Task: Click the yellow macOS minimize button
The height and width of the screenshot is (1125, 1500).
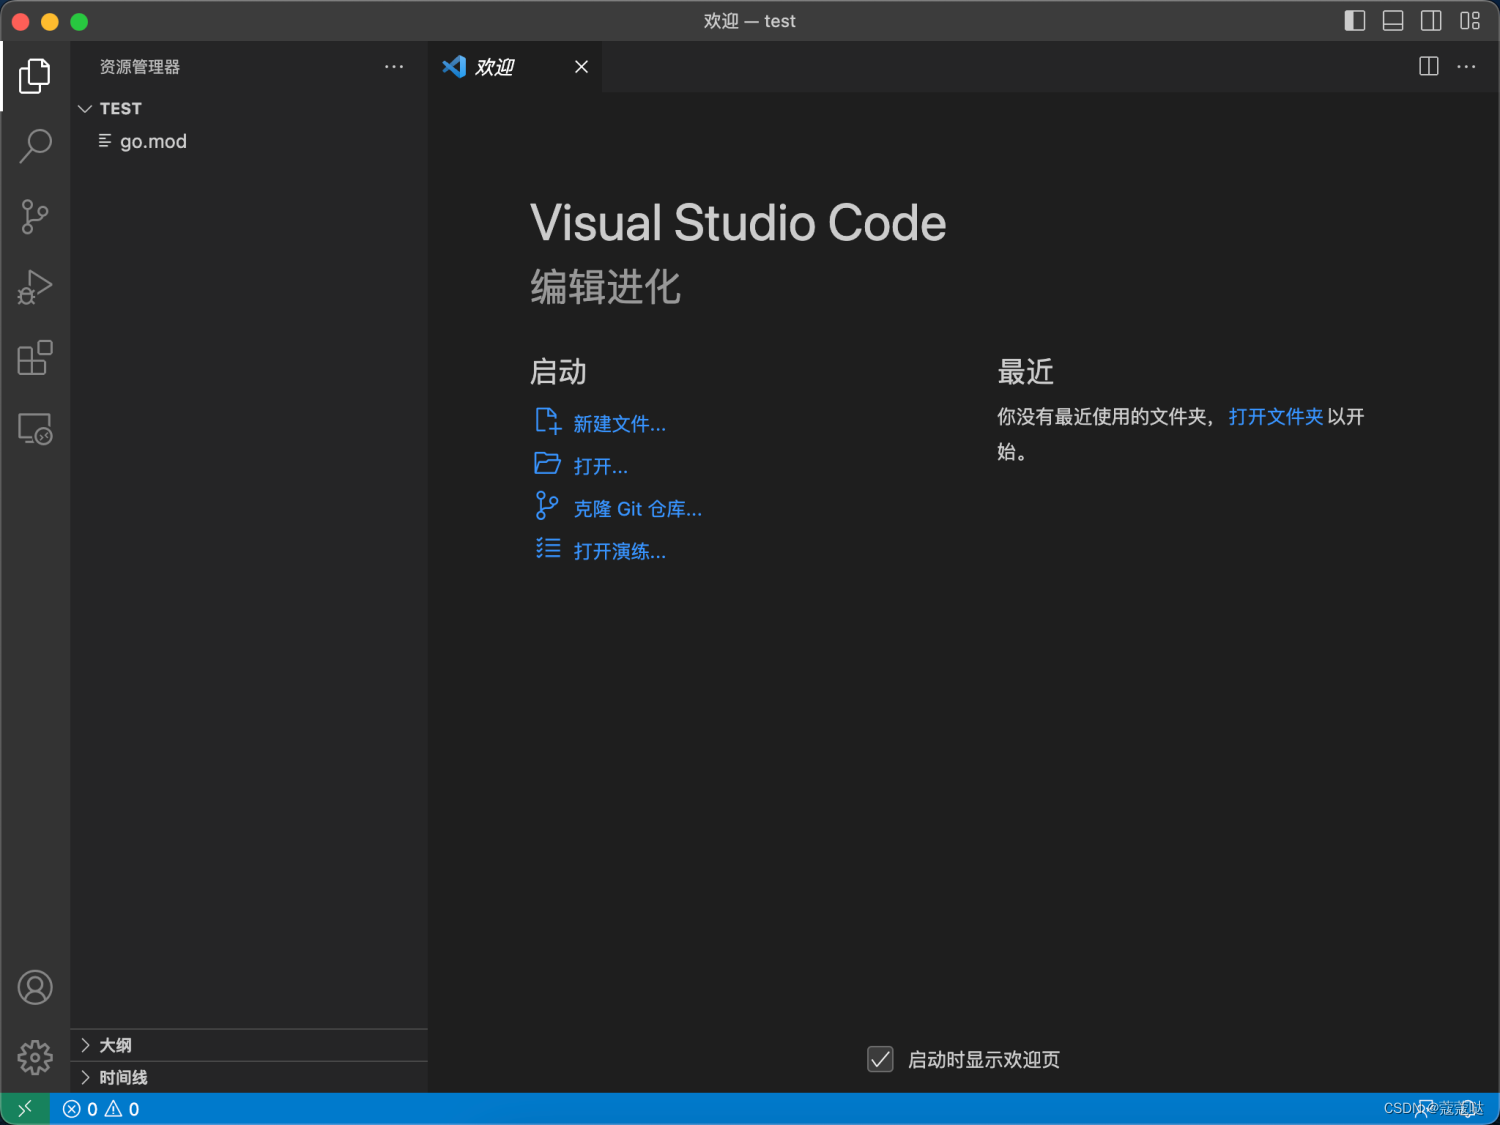Action: click(x=49, y=21)
